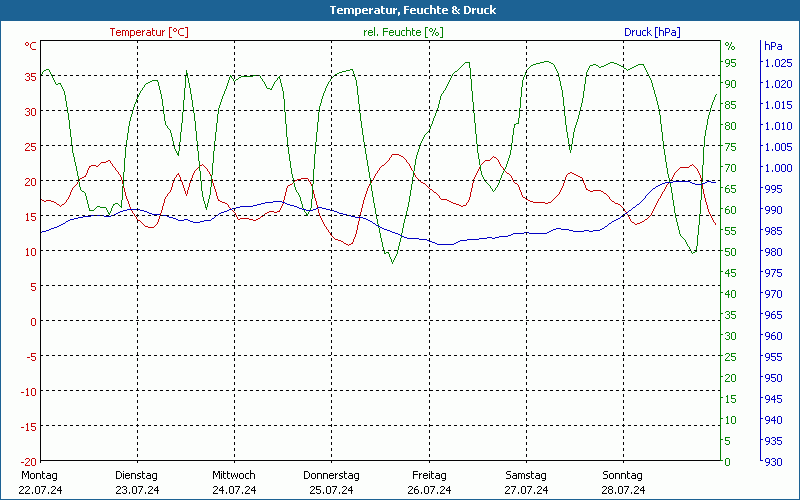Screen dimensions: 800x500
Task: Click the date '23.07.24'
Action: point(137,490)
